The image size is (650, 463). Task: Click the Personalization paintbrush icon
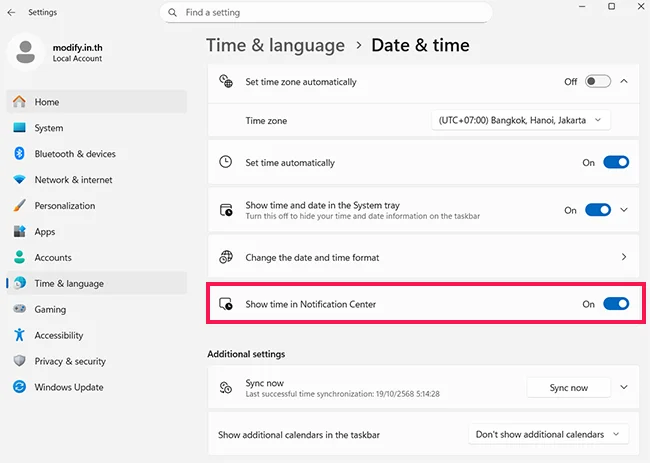click(x=19, y=206)
